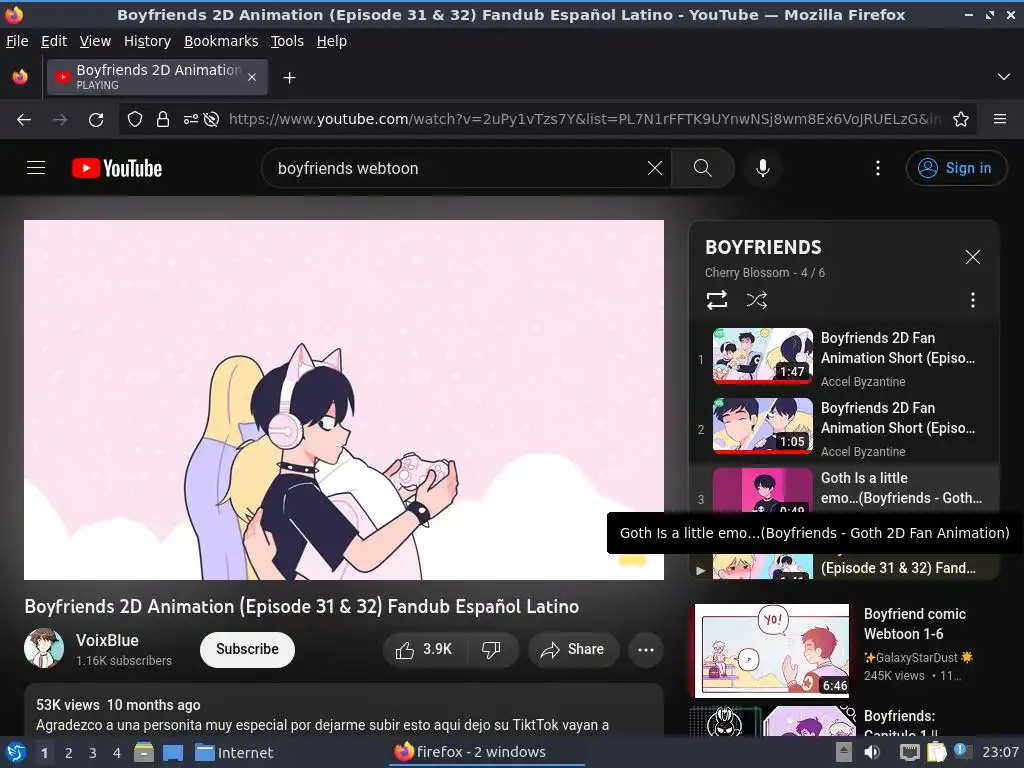Viewport: 1024px width, 768px height.
Task: Click the Sign in button
Action: (956, 168)
